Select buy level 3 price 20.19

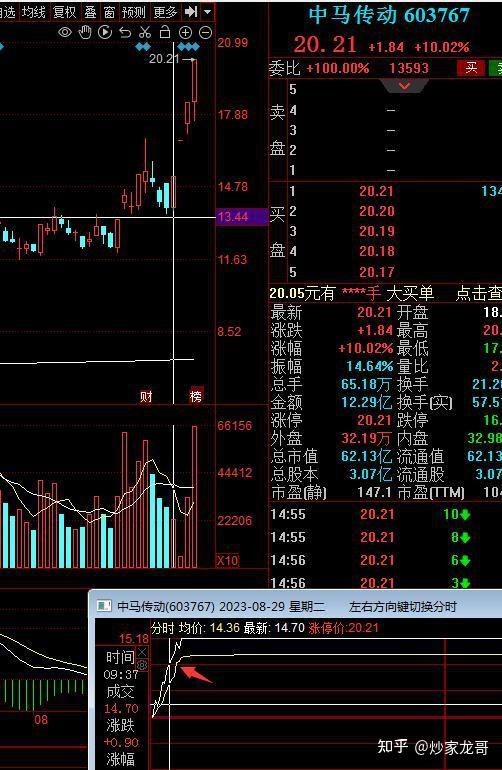(x=376, y=231)
